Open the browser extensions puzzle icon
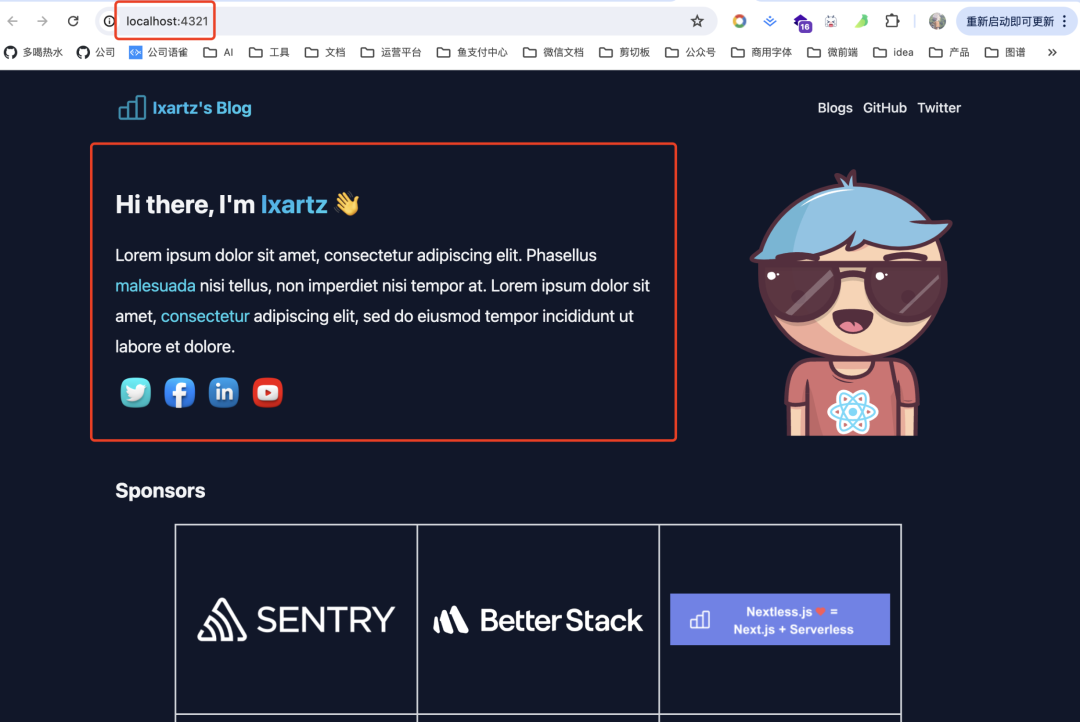The height and width of the screenshot is (722, 1080). 892,21
